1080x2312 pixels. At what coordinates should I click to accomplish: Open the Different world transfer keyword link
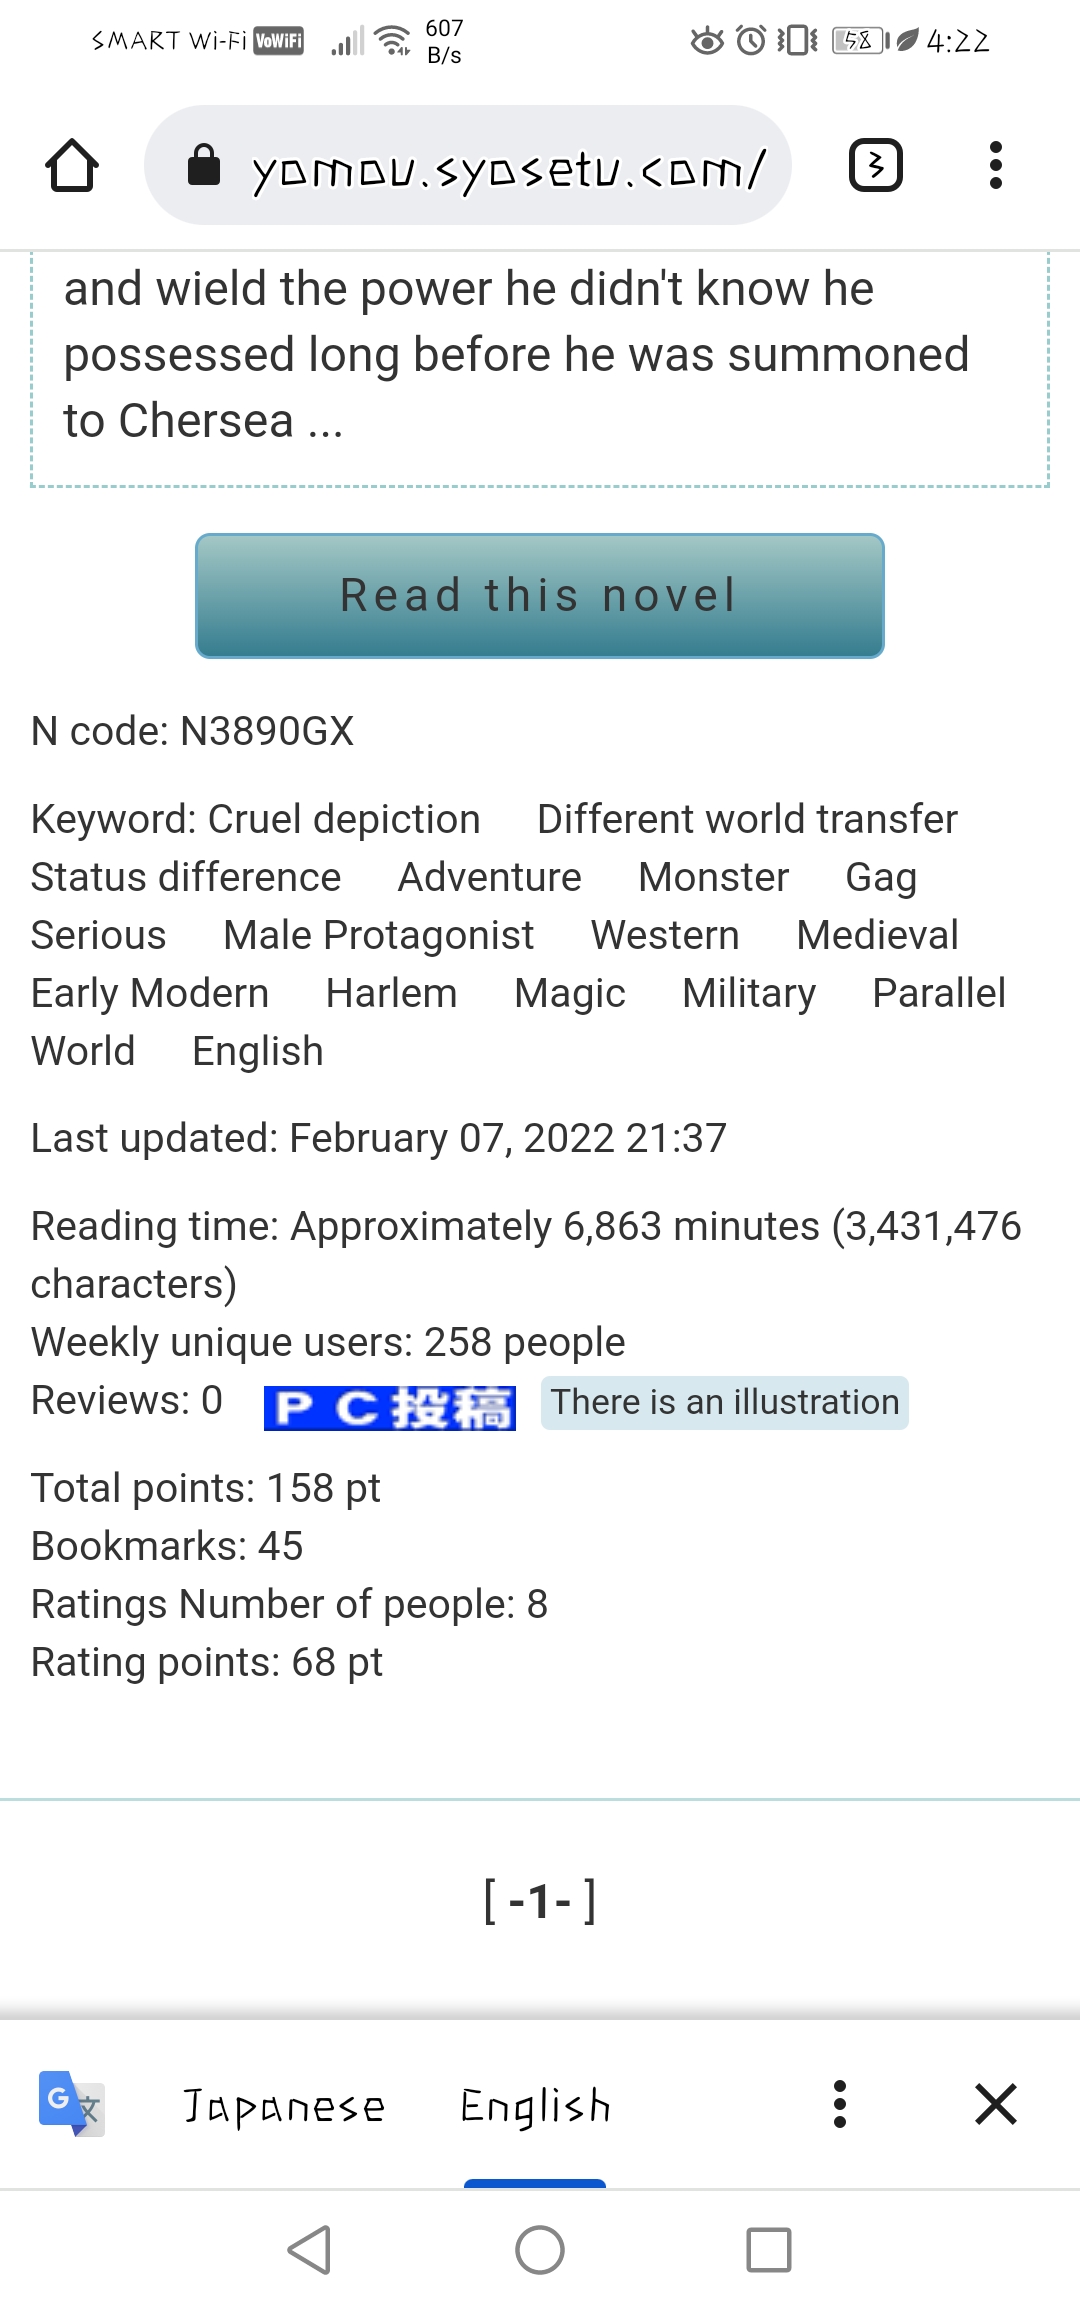coord(747,818)
